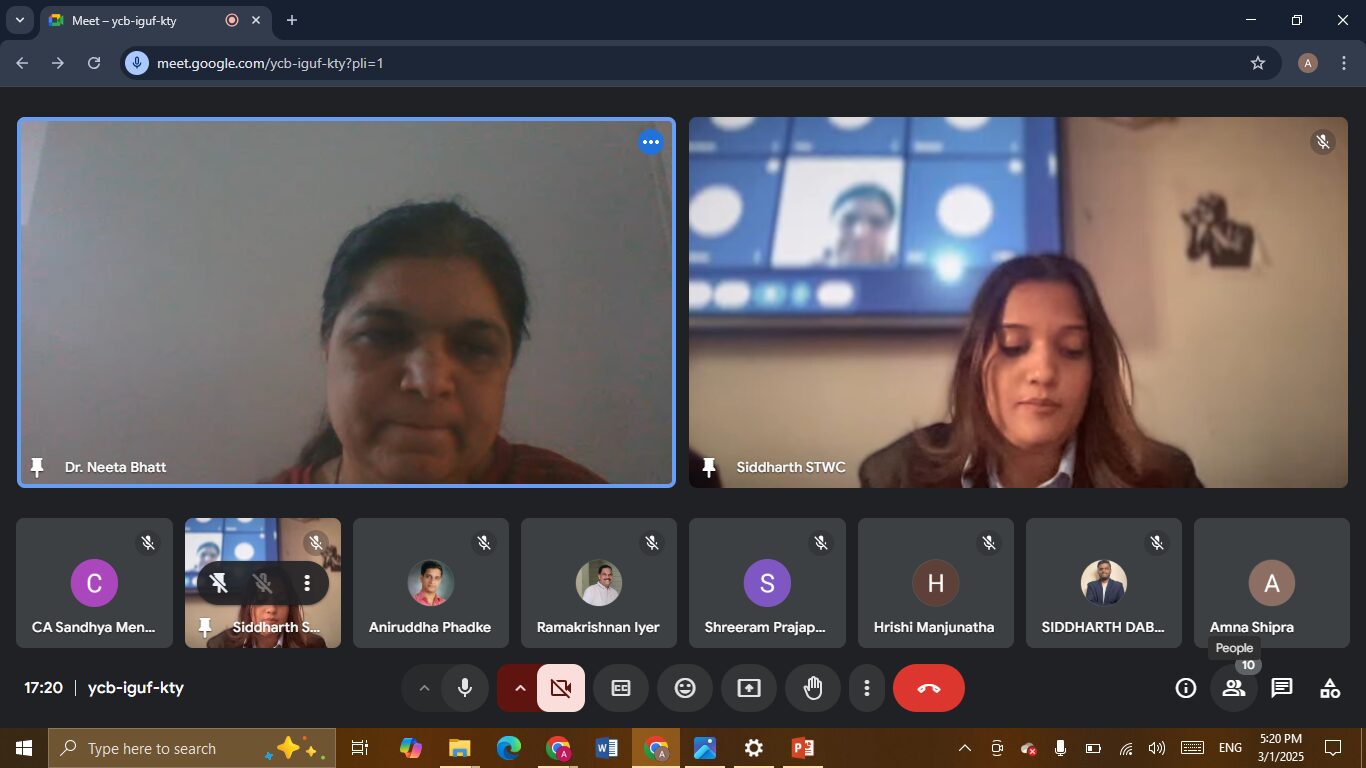The image size is (1366, 768).
Task: Expand audio settings arrow beside microphone
Action: coord(424,688)
